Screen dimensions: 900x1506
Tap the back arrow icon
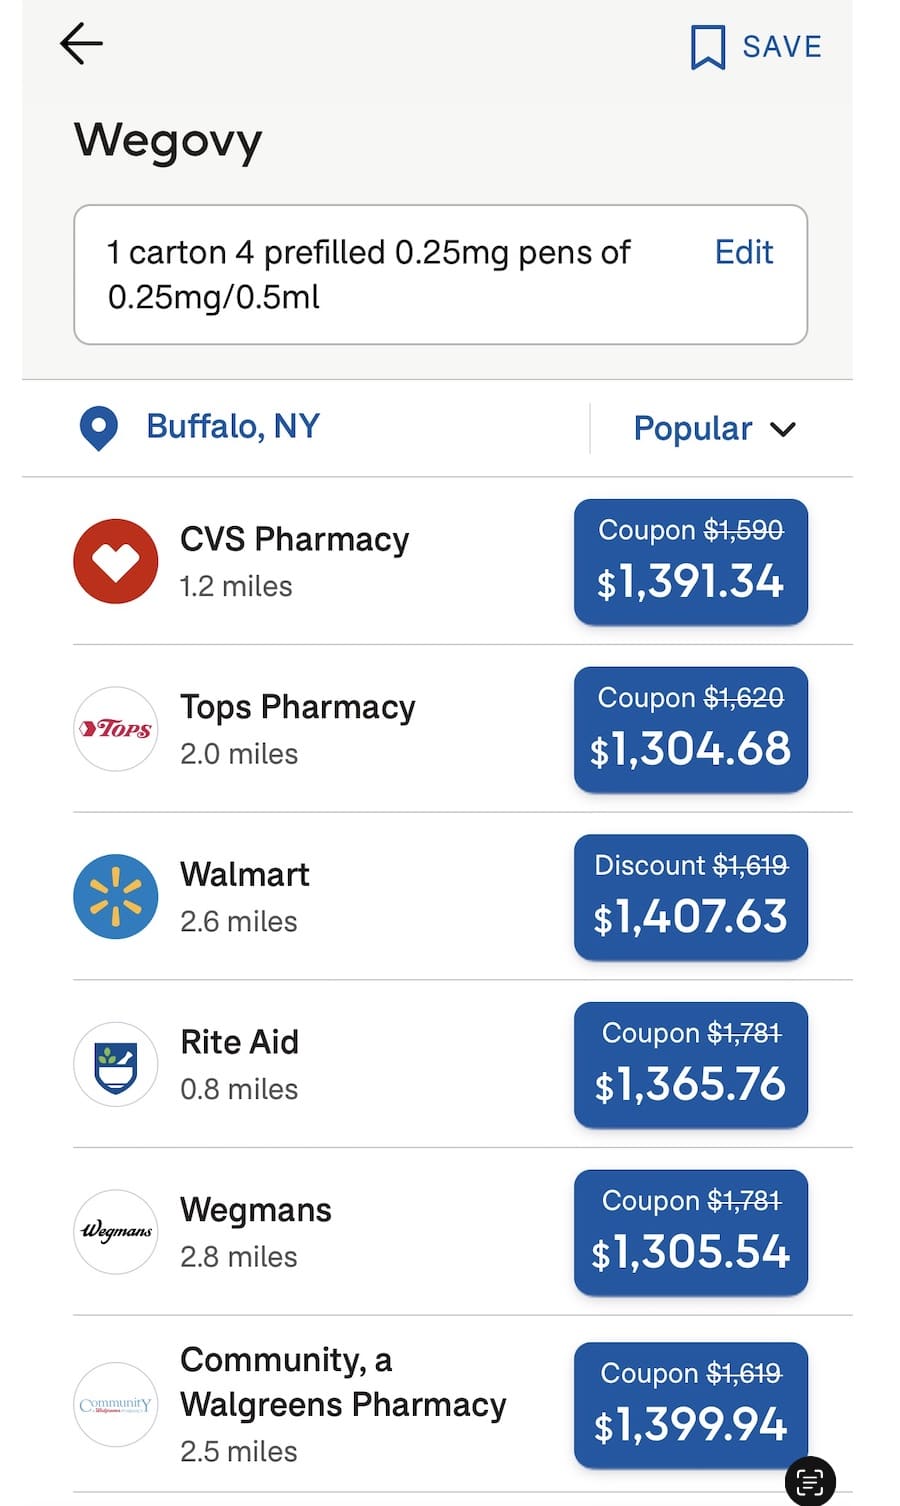pyautogui.click(x=81, y=44)
